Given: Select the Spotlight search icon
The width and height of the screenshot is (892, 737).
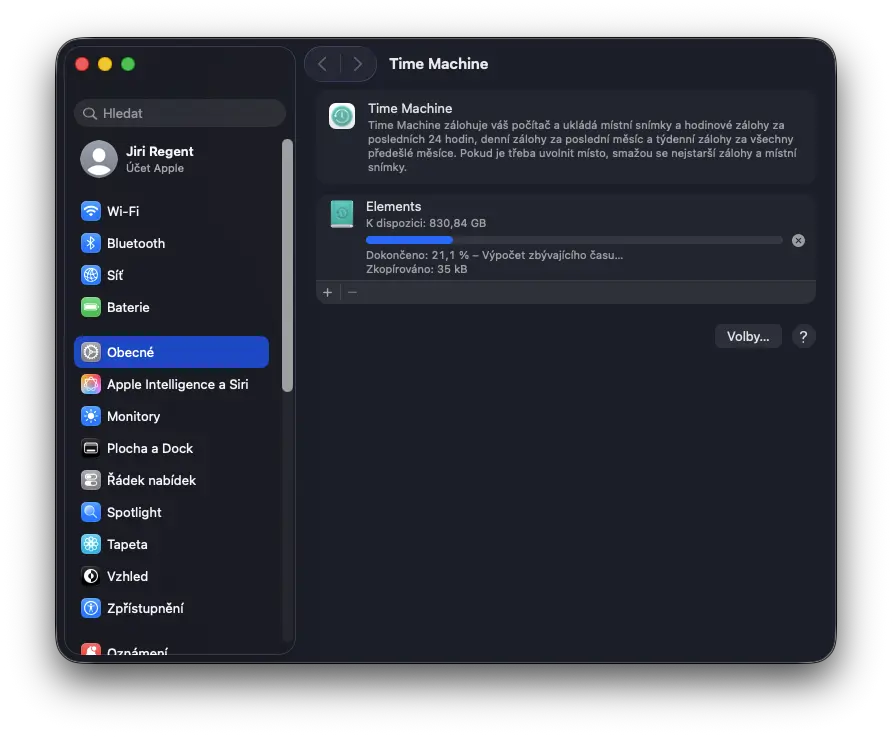Looking at the screenshot, I should click(x=91, y=512).
